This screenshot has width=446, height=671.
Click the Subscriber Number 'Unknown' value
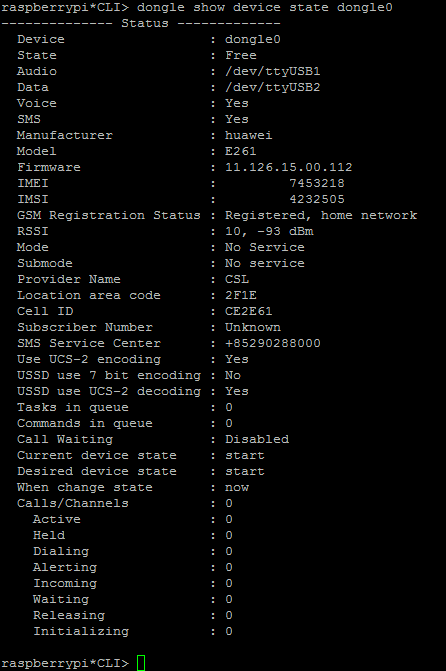(x=253, y=327)
